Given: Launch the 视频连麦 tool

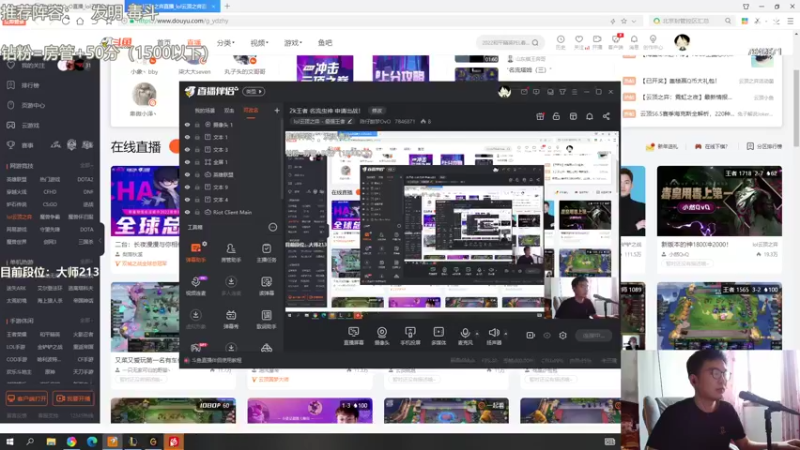Looking at the screenshot, I should click(196, 286).
